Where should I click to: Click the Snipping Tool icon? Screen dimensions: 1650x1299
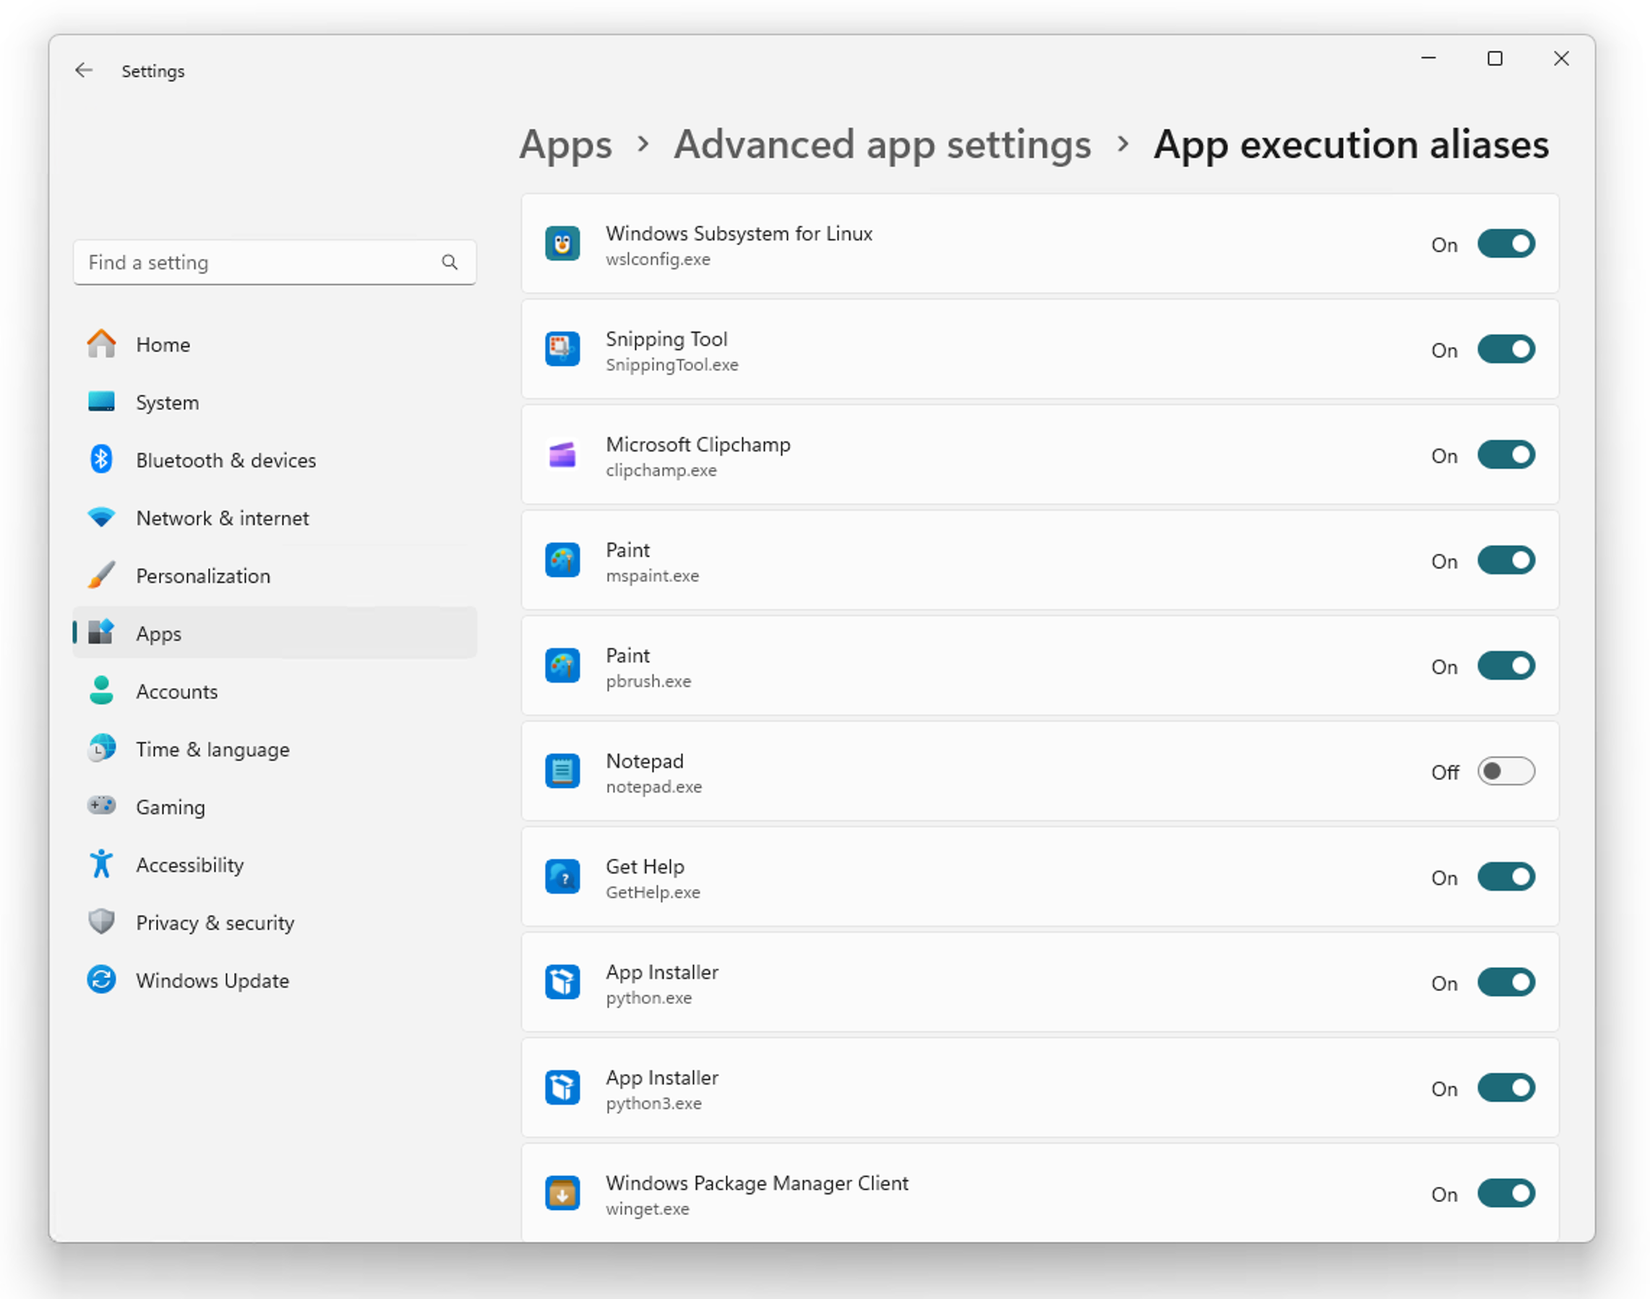(x=563, y=349)
